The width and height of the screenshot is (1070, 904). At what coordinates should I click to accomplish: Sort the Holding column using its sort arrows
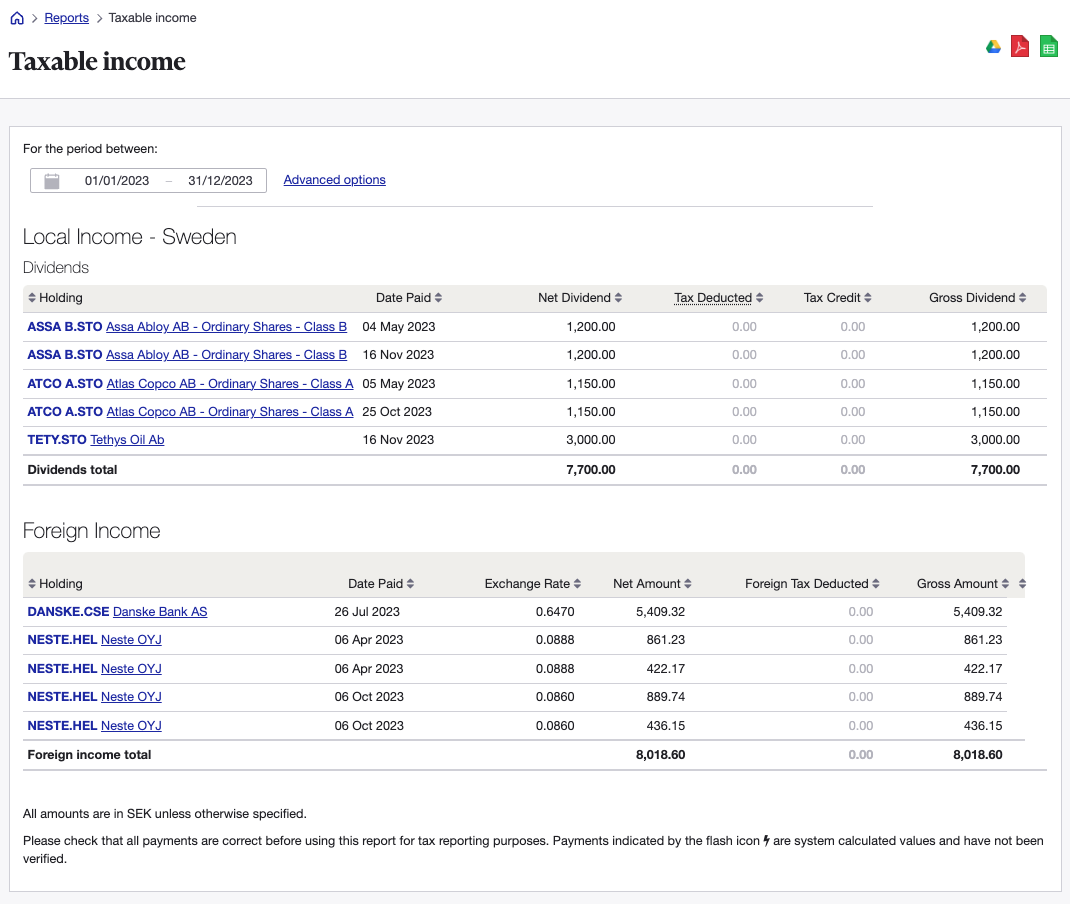31,297
